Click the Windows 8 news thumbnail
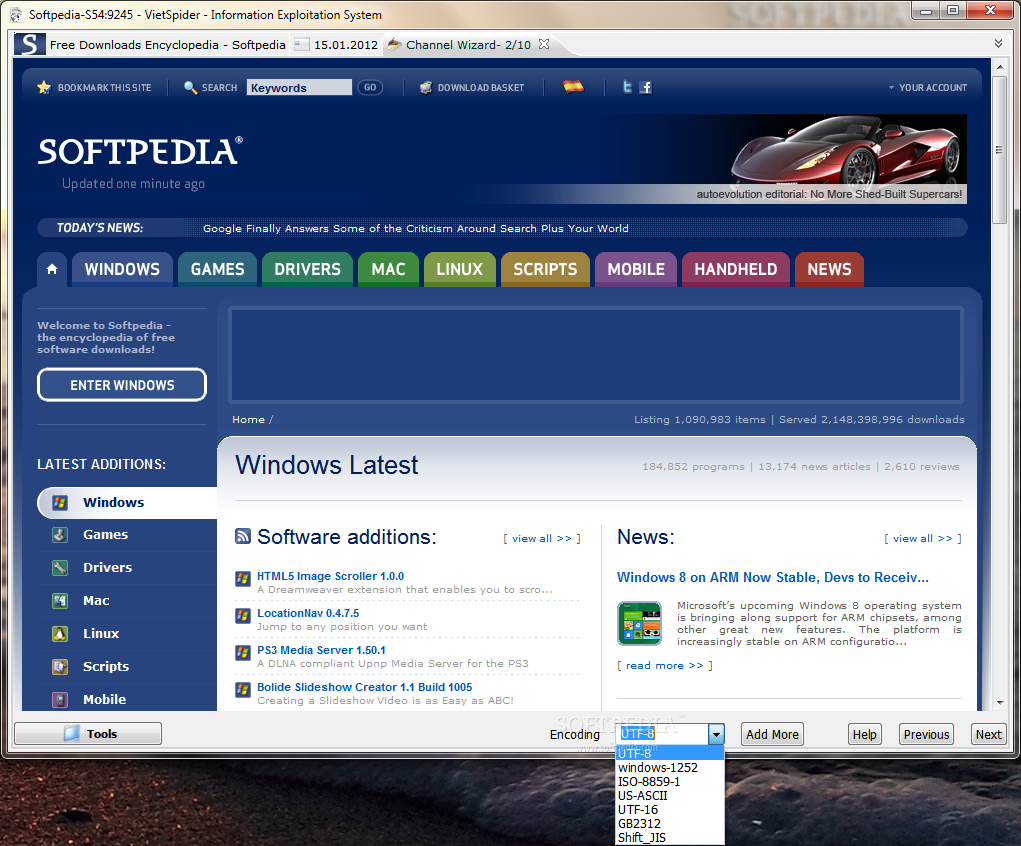1021x846 pixels. tap(639, 623)
